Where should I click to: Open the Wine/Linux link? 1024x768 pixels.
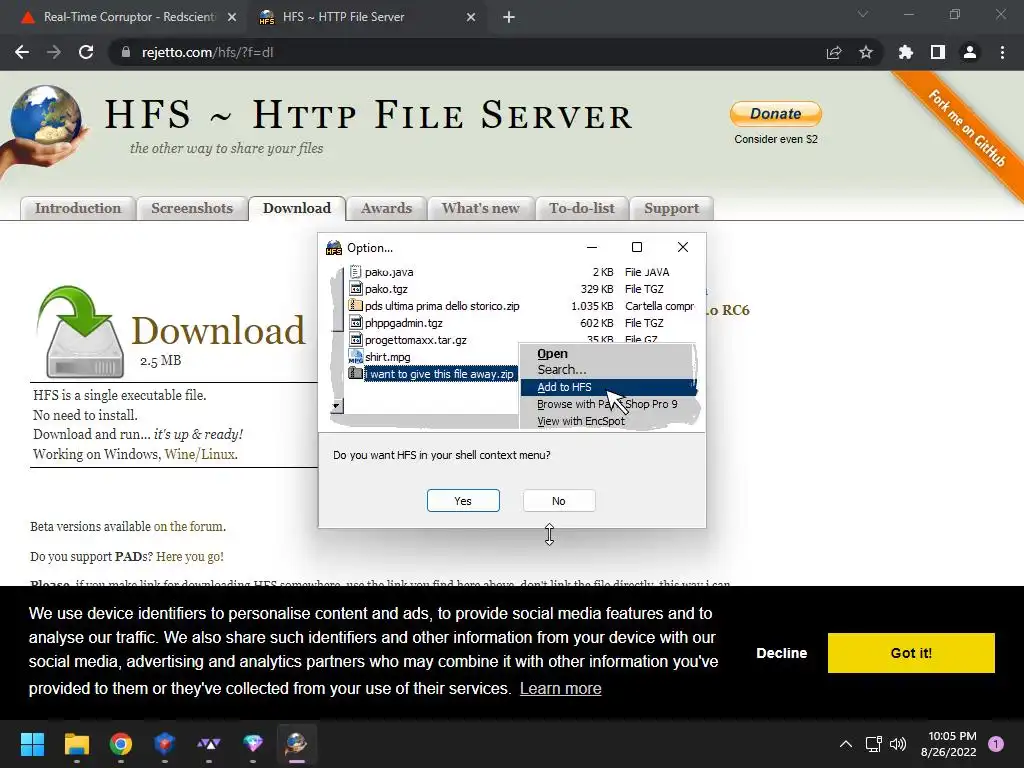click(200, 454)
